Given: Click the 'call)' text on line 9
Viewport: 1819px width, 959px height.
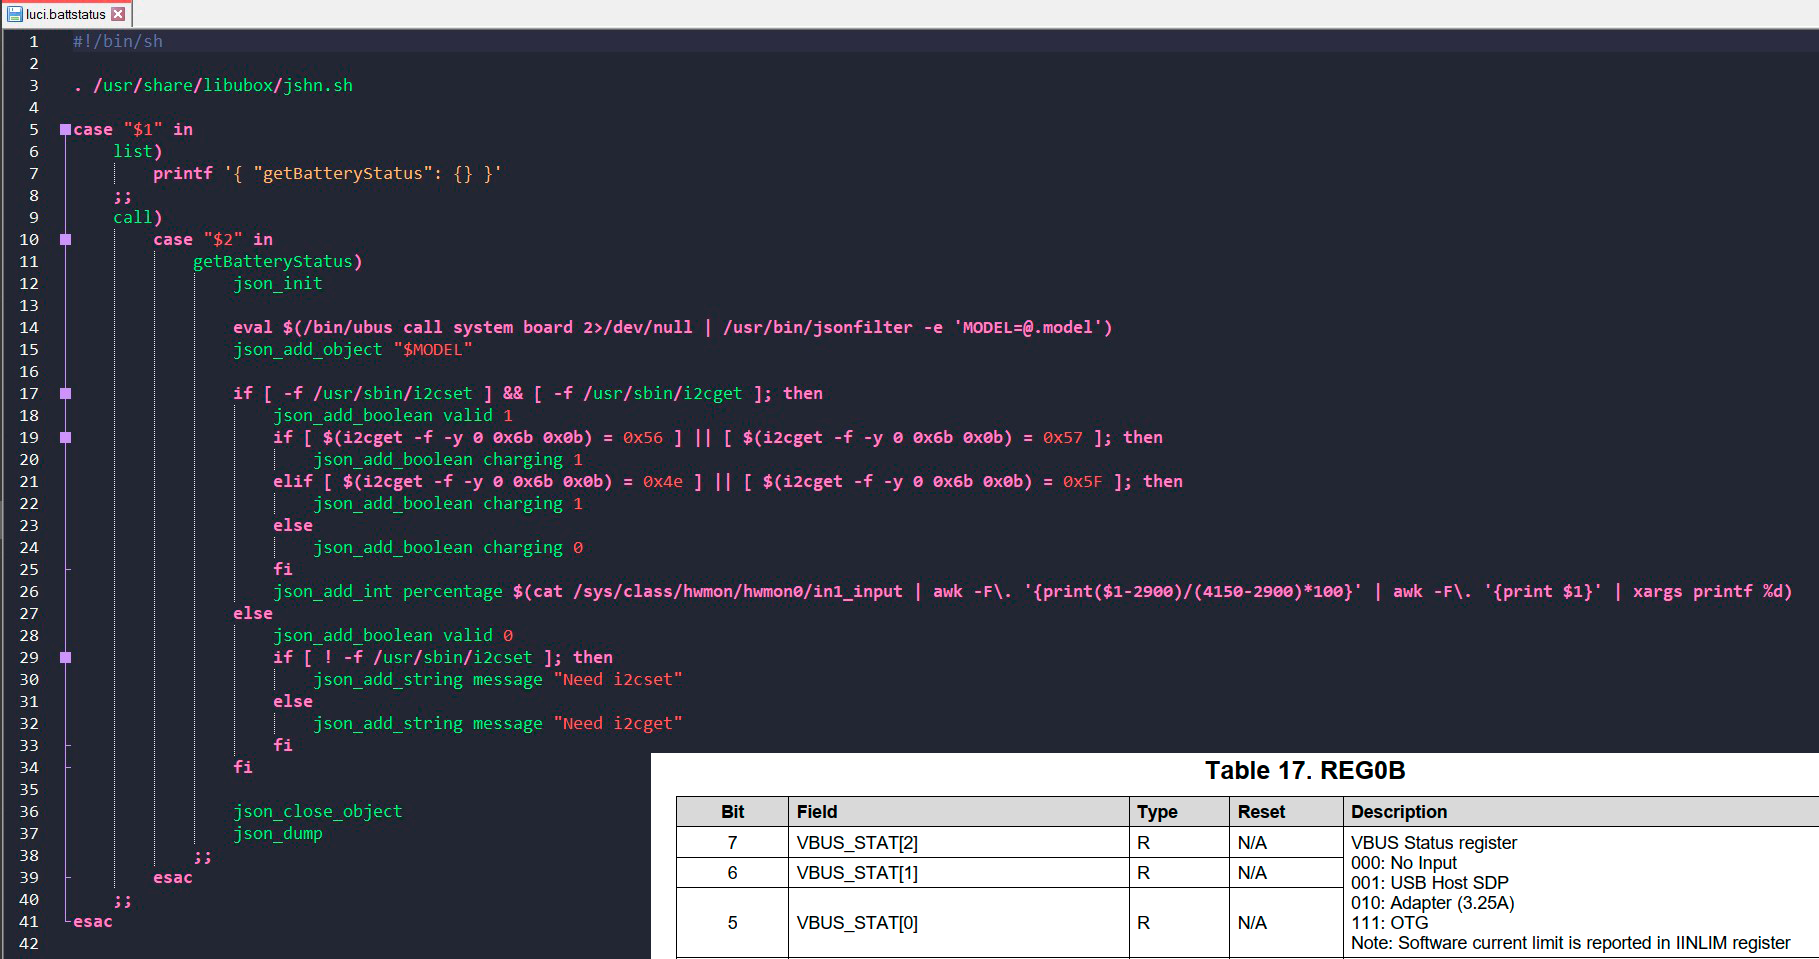Looking at the screenshot, I should [138, 217].
